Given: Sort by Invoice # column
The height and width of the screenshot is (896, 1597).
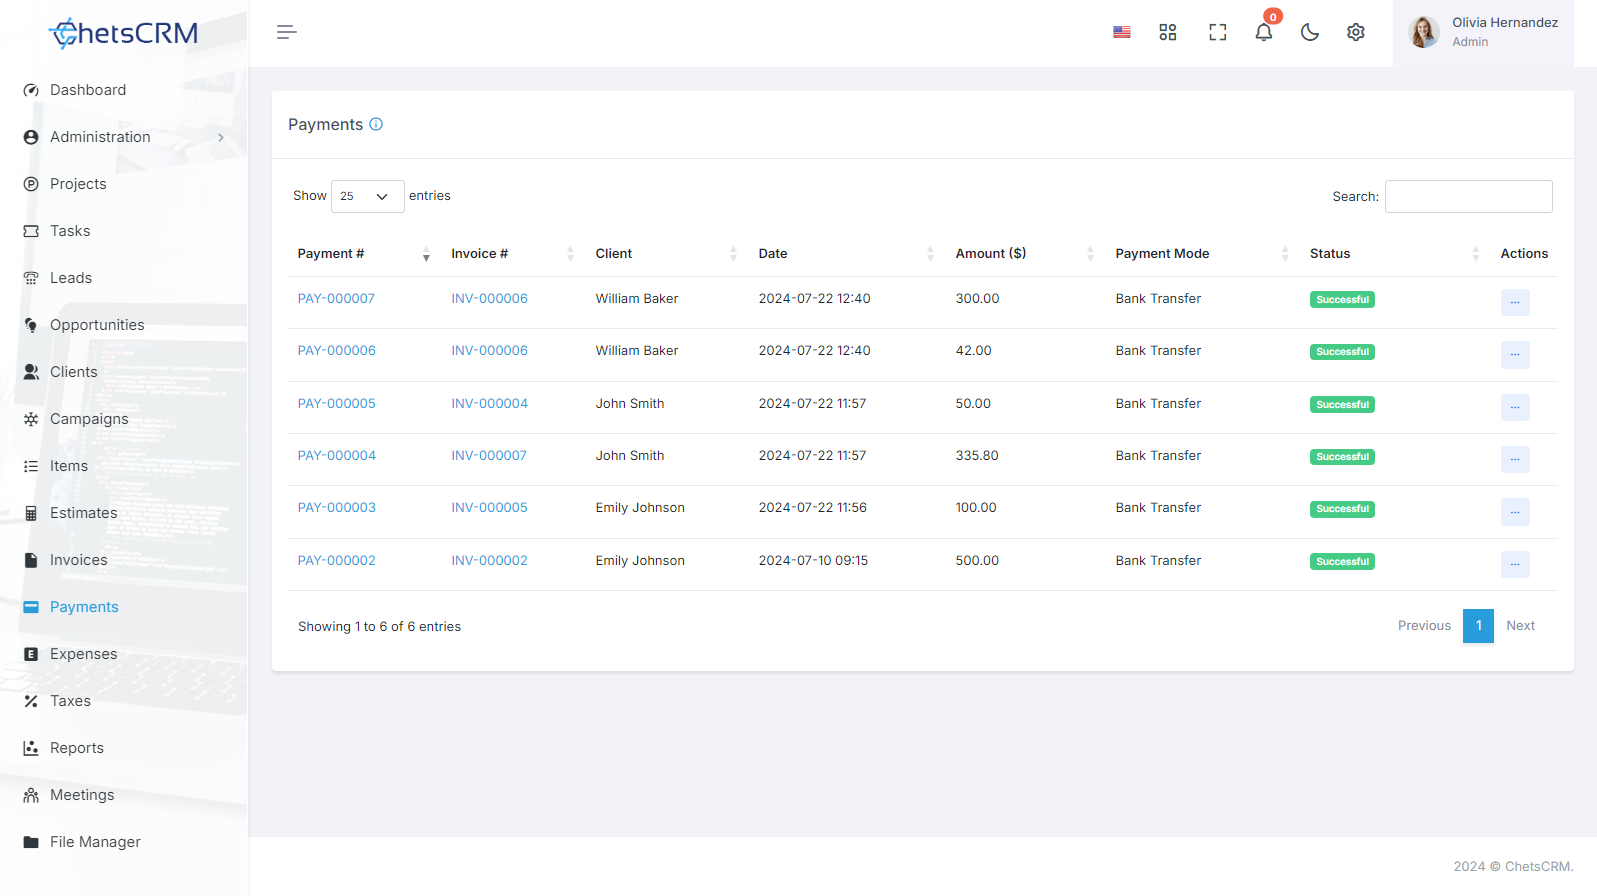Looking at the screenshot, I should tap(513, 254).
